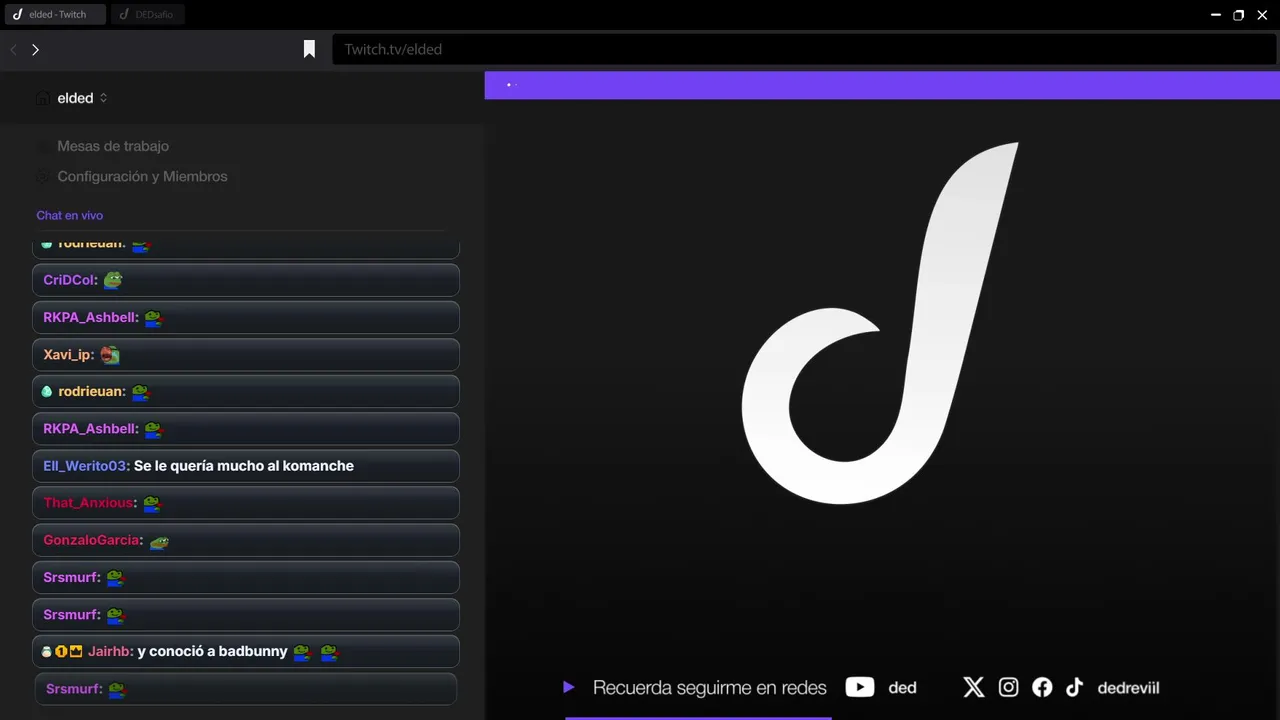Click the YouTube icon next to ded
Viewport: 1280px width, 720px height.
[x=860, y=687]
